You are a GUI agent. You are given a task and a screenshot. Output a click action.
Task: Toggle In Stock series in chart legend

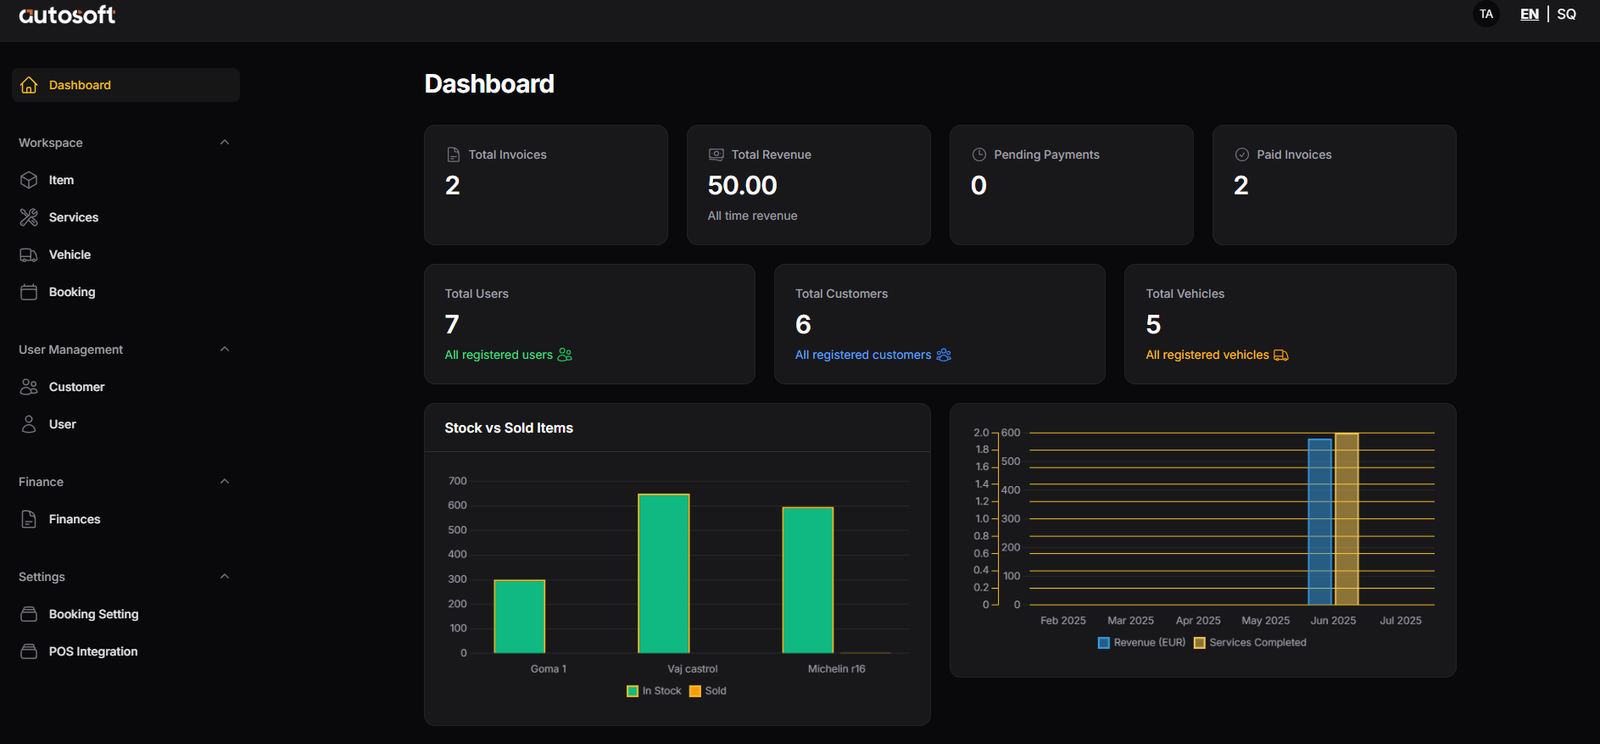tap(654, 691)
